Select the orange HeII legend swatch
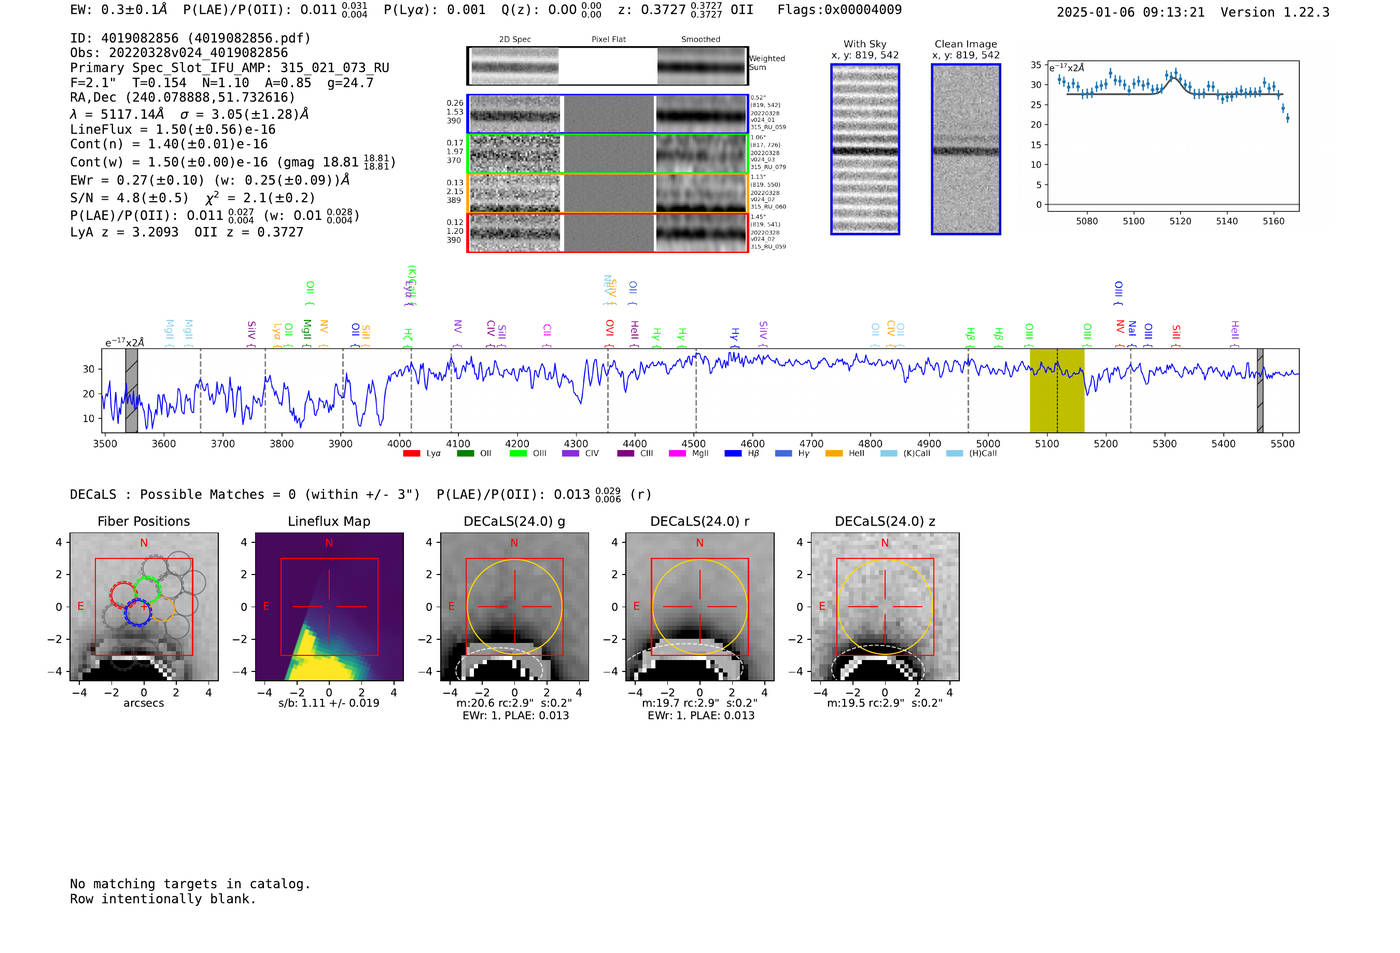 [x=834, y=454]
